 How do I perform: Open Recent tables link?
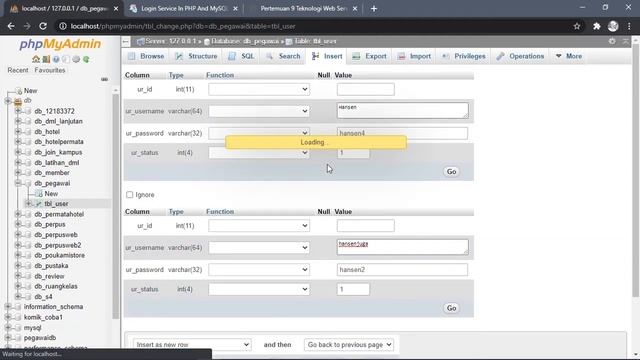tap(18, 70)
